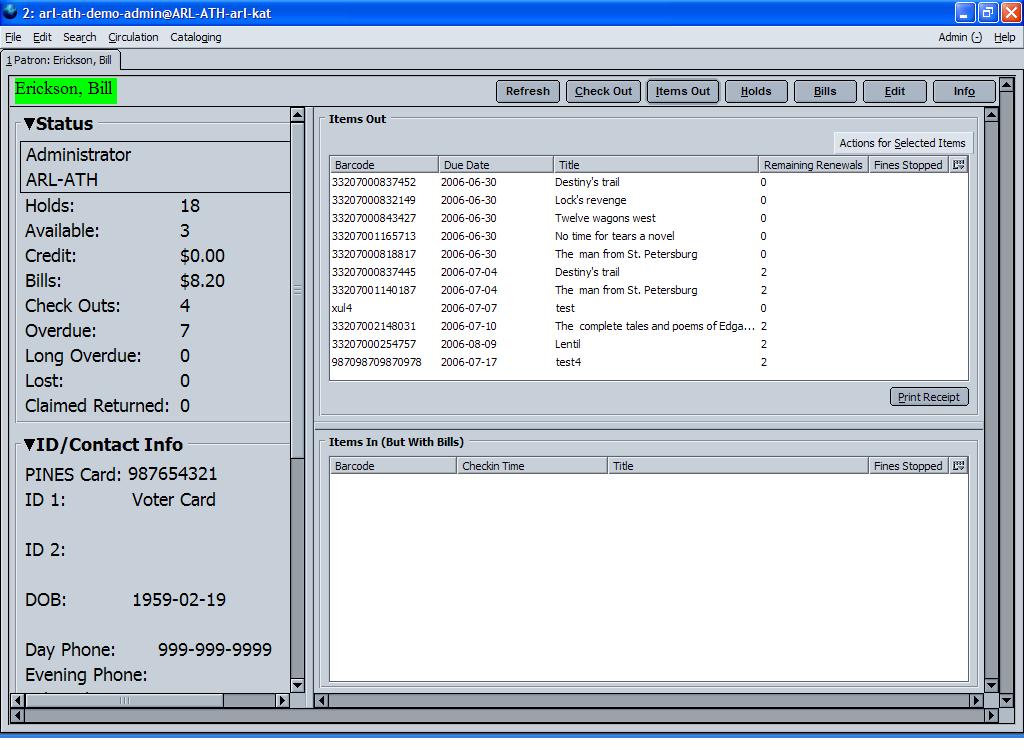This screenshot has width=1024, height=750.
Task: Click the application icon in title bar
Action: 10,12
